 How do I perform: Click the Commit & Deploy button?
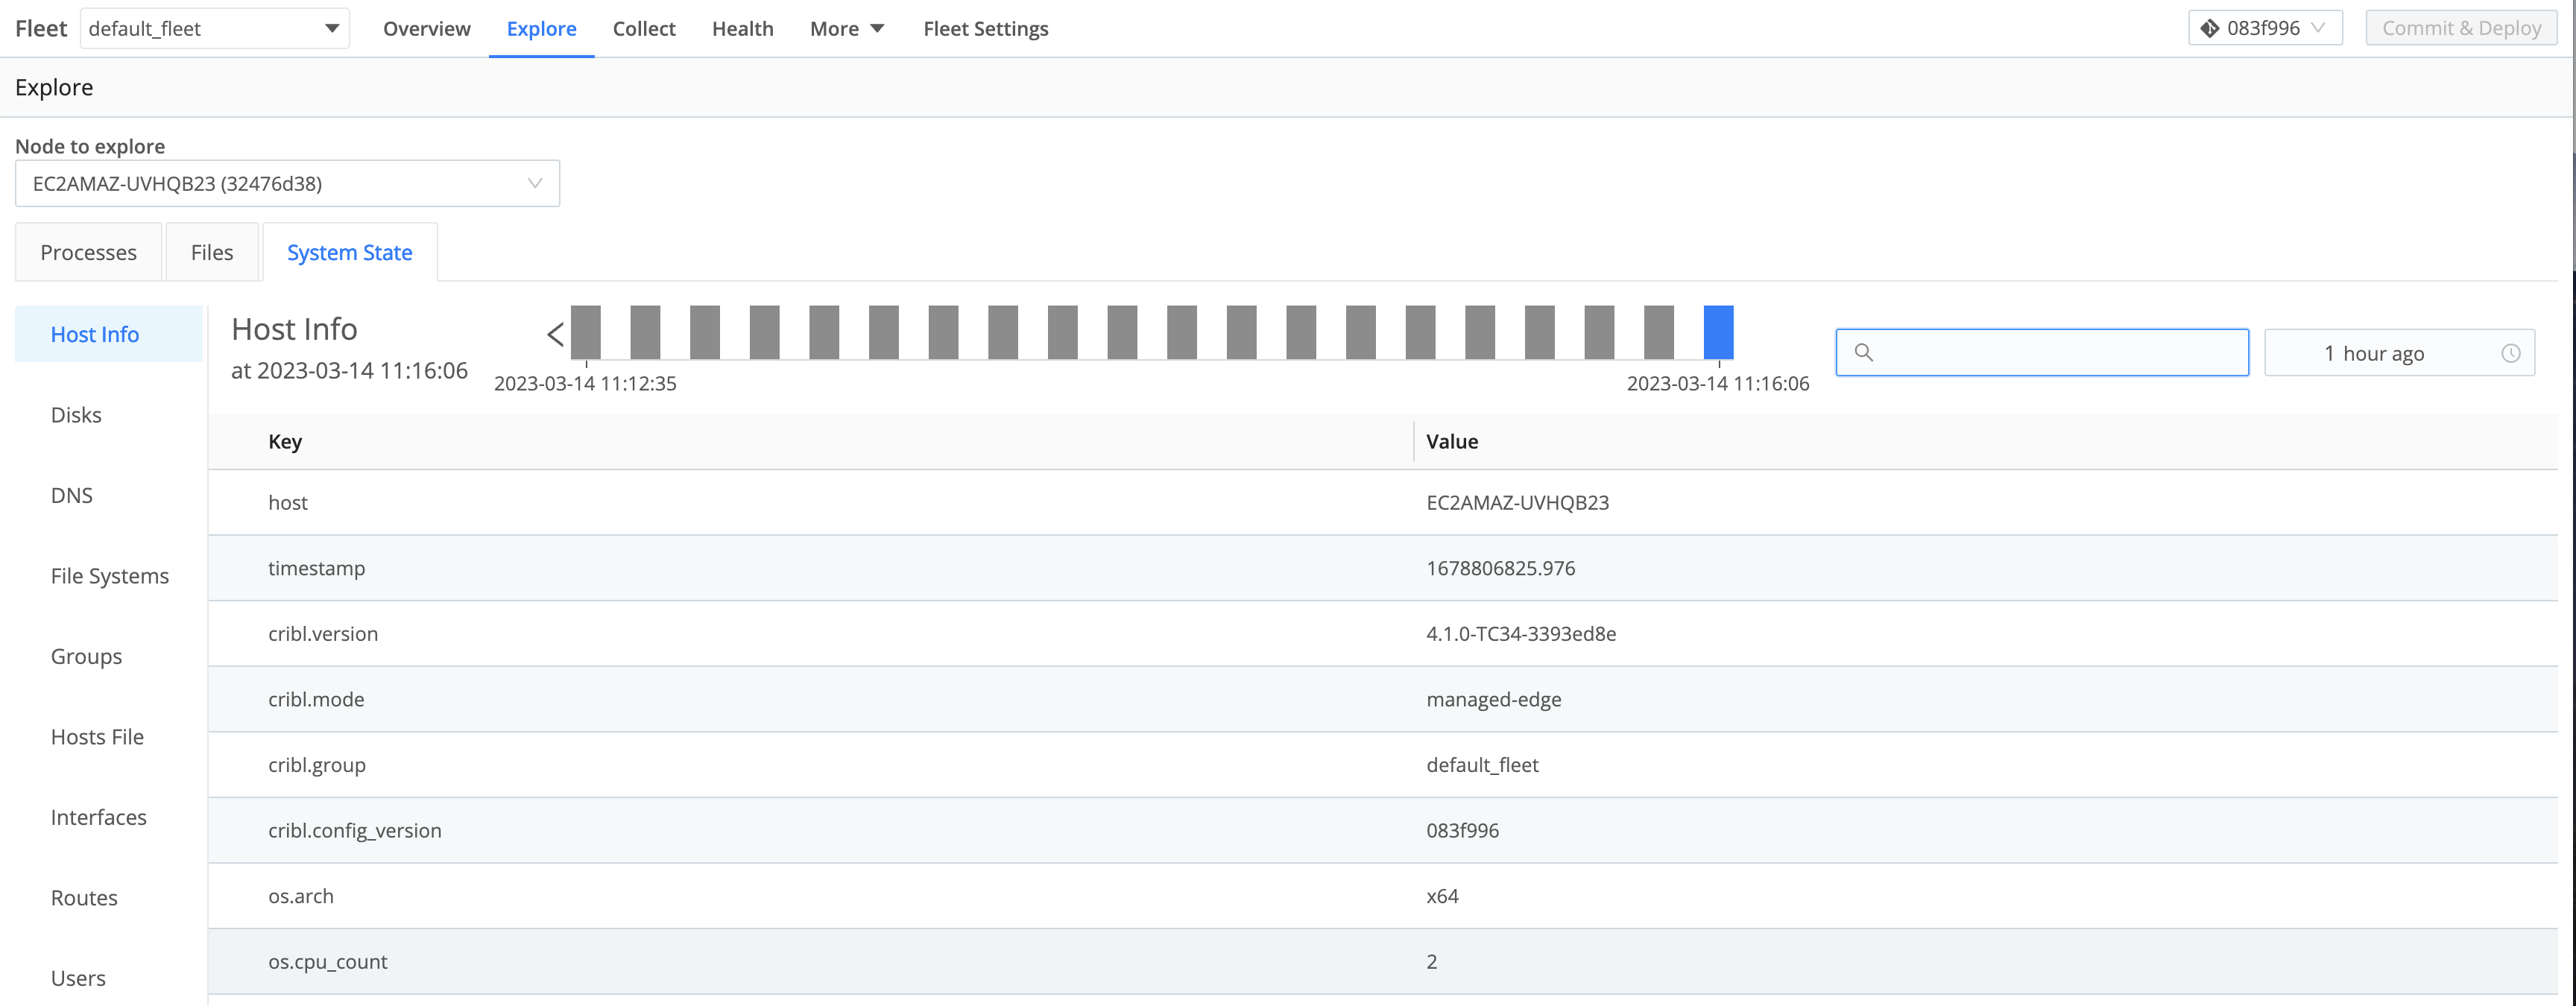2461,27
